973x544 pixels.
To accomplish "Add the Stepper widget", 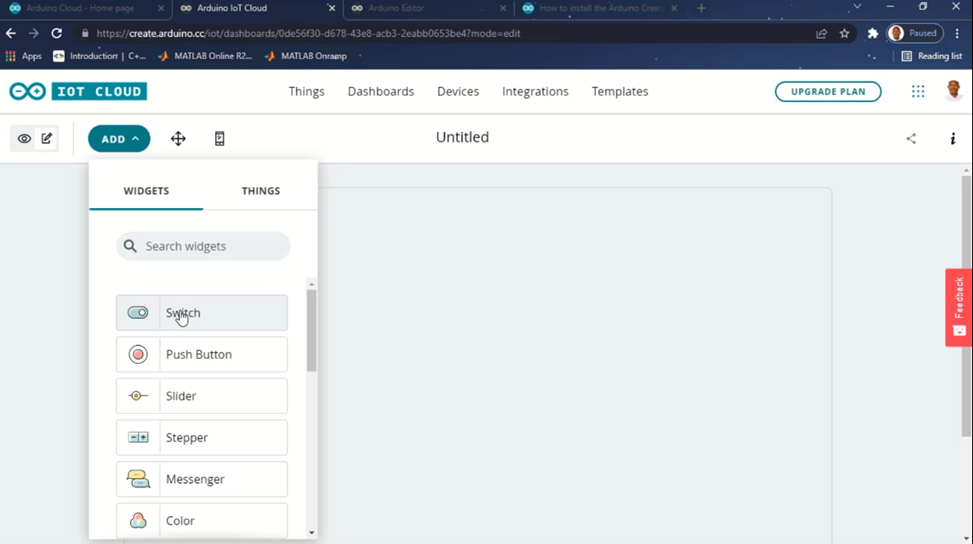I will 202,437.
